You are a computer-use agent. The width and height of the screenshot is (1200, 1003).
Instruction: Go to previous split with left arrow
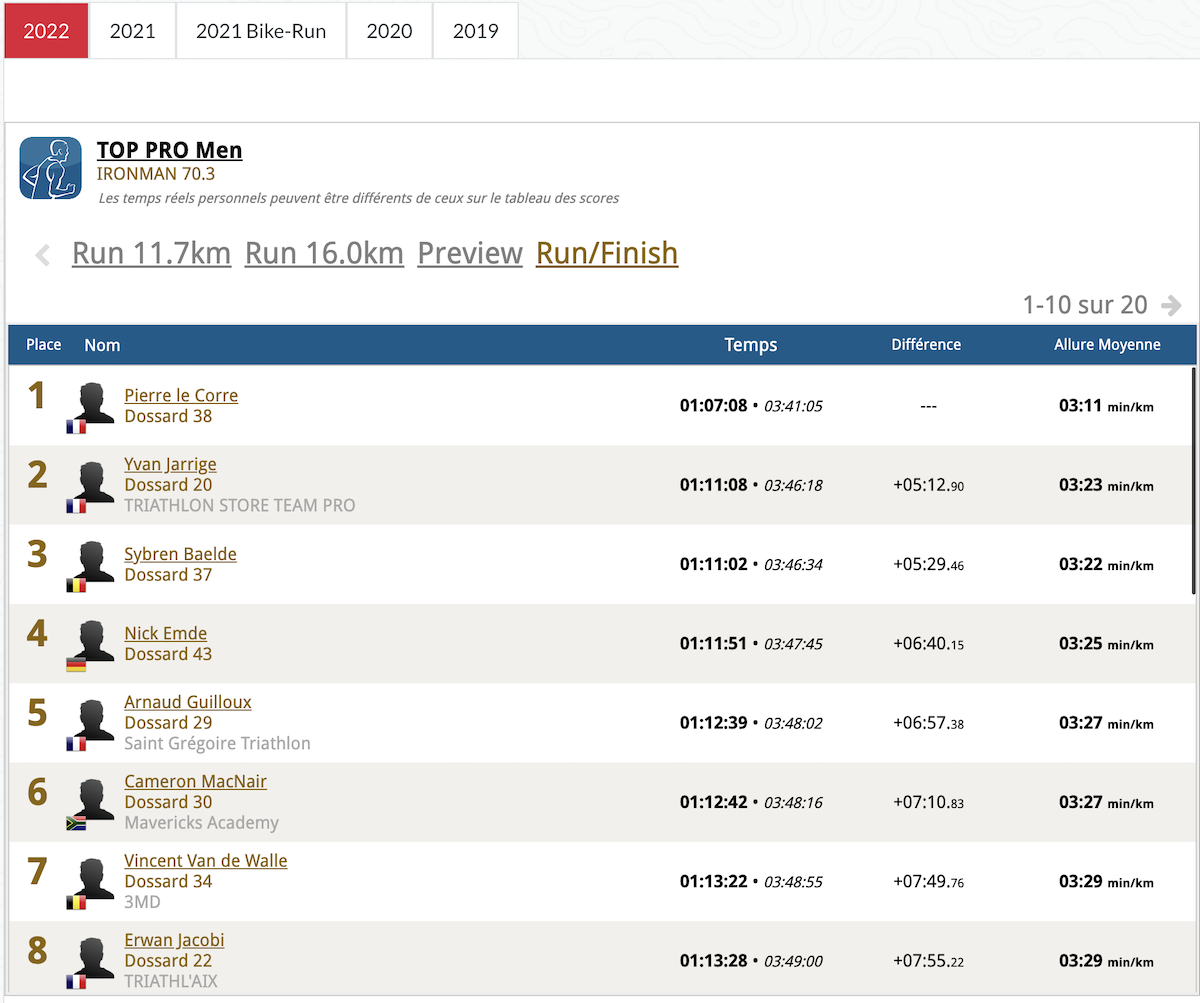pos(42,255)
